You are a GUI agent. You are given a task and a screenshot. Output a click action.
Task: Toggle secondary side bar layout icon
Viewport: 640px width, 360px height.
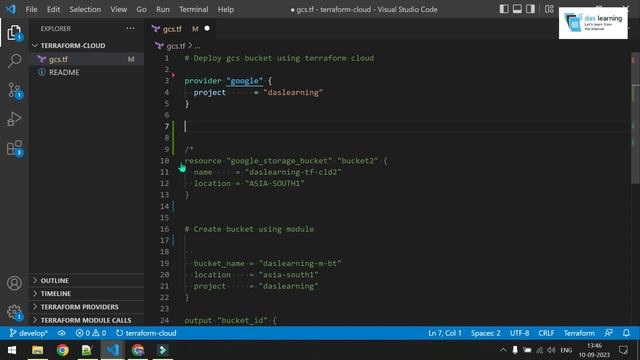(530, 9)
